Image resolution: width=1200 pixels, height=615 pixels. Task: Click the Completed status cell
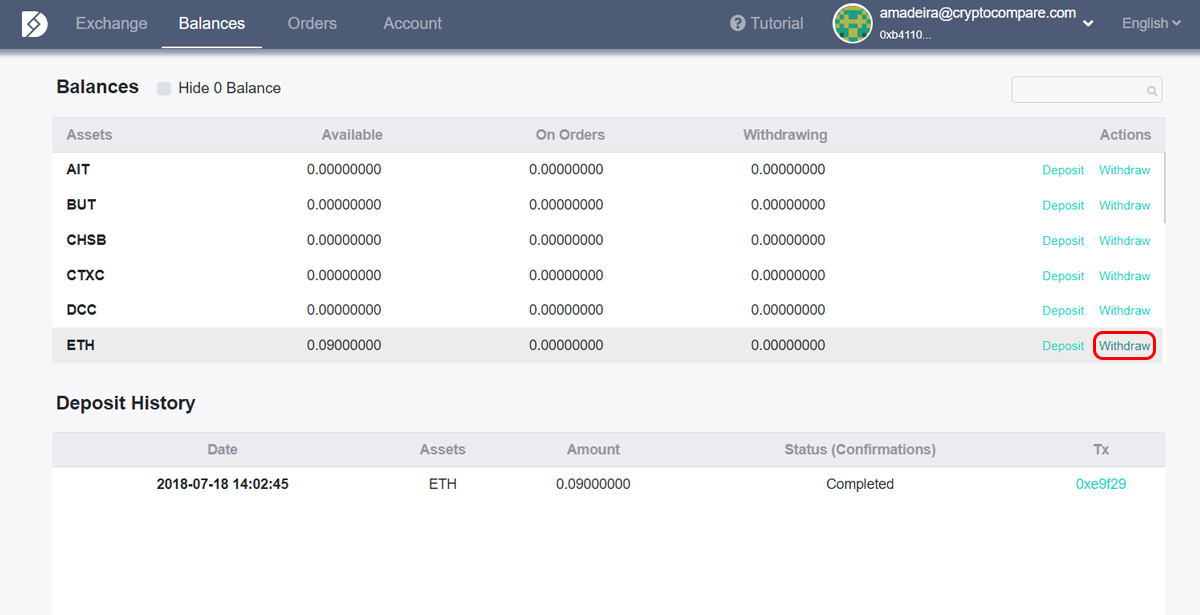[860, 484]
